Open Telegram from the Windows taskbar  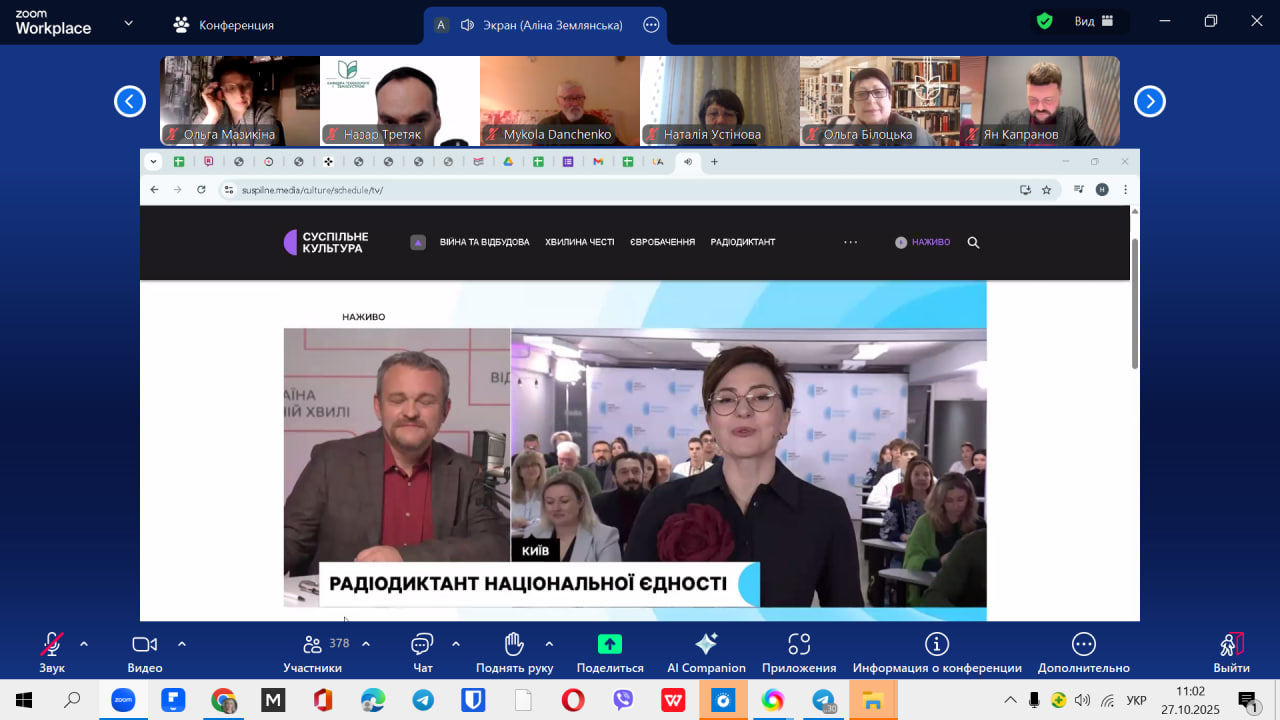point(423,700)
